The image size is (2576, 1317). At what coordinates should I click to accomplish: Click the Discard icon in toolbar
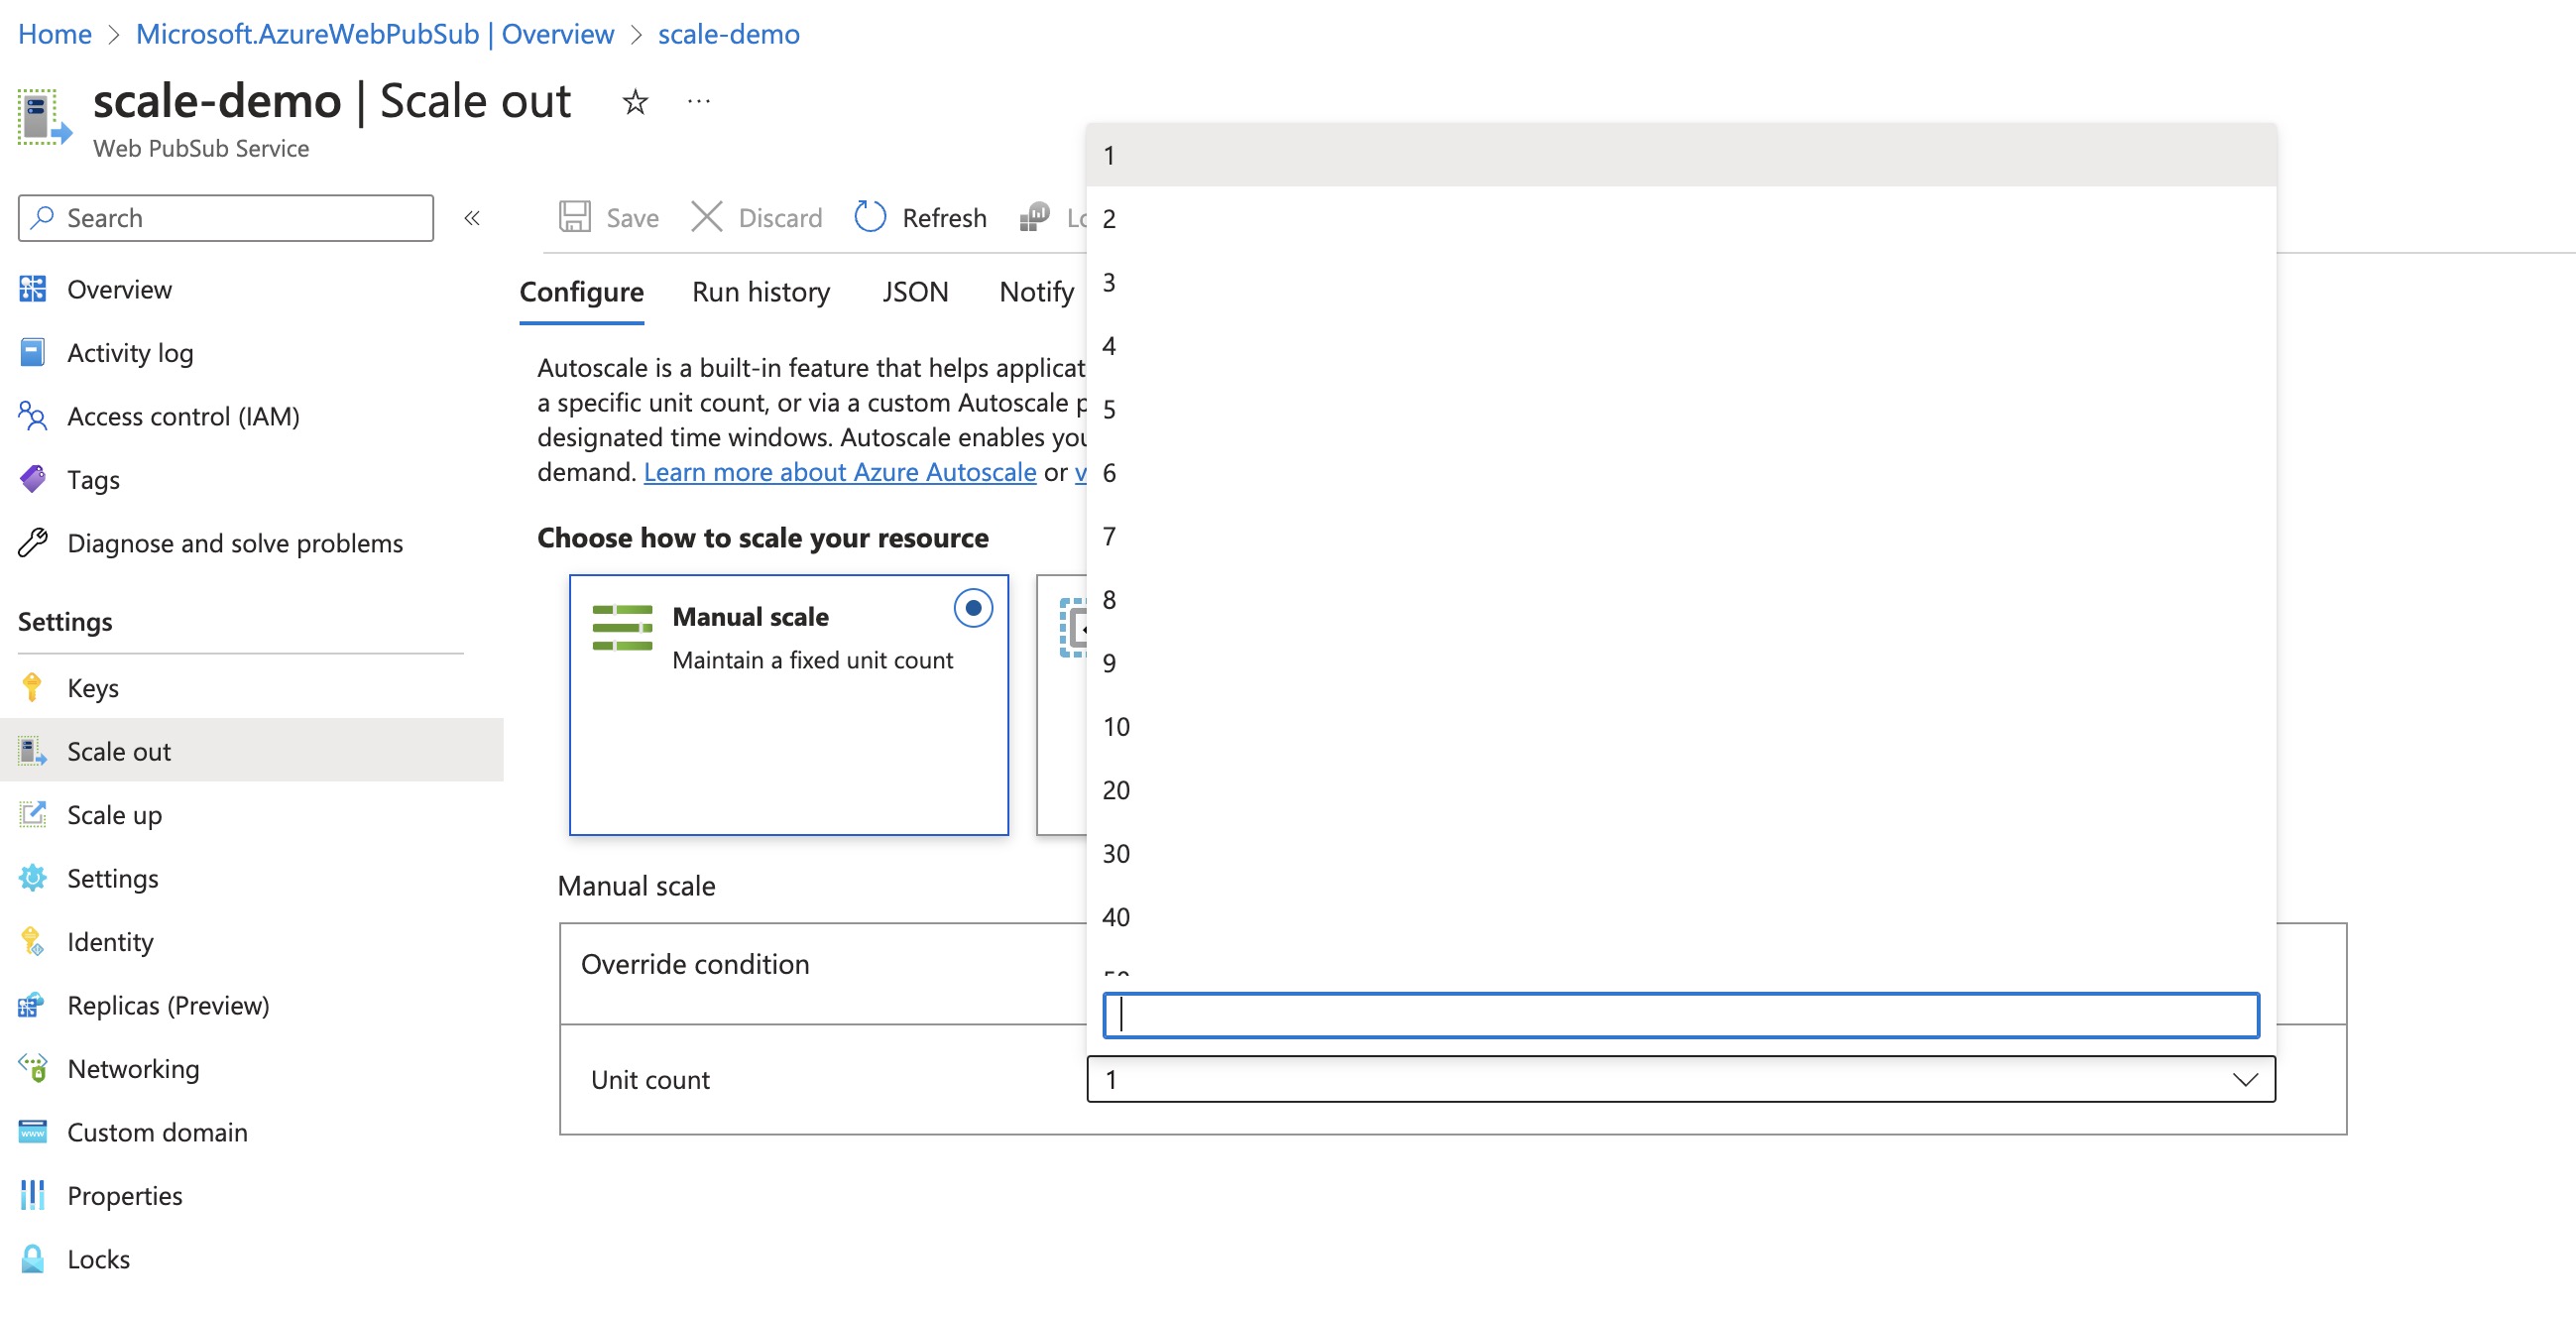(x=707, y=215)
